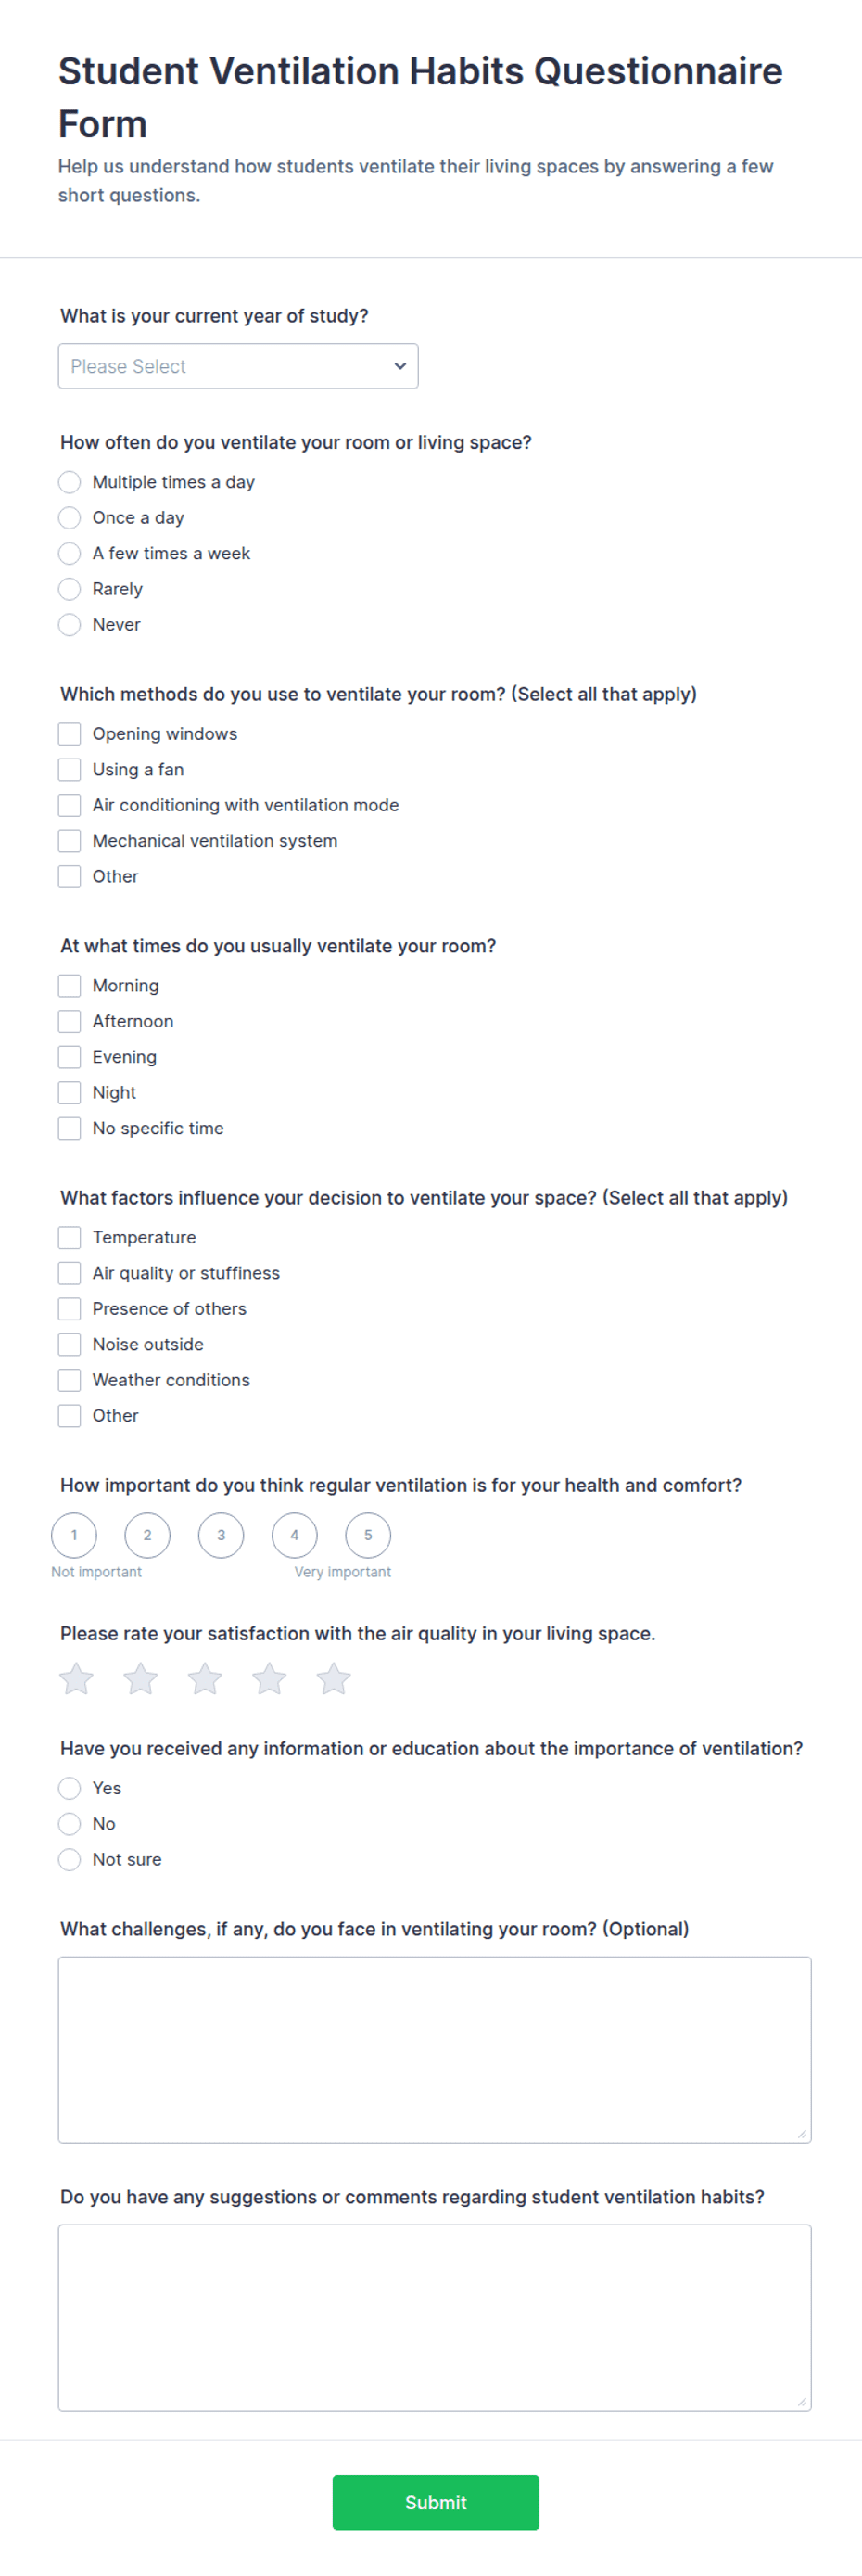
Task: Choose importance rating 3 on the scale
Action: 221,1535
